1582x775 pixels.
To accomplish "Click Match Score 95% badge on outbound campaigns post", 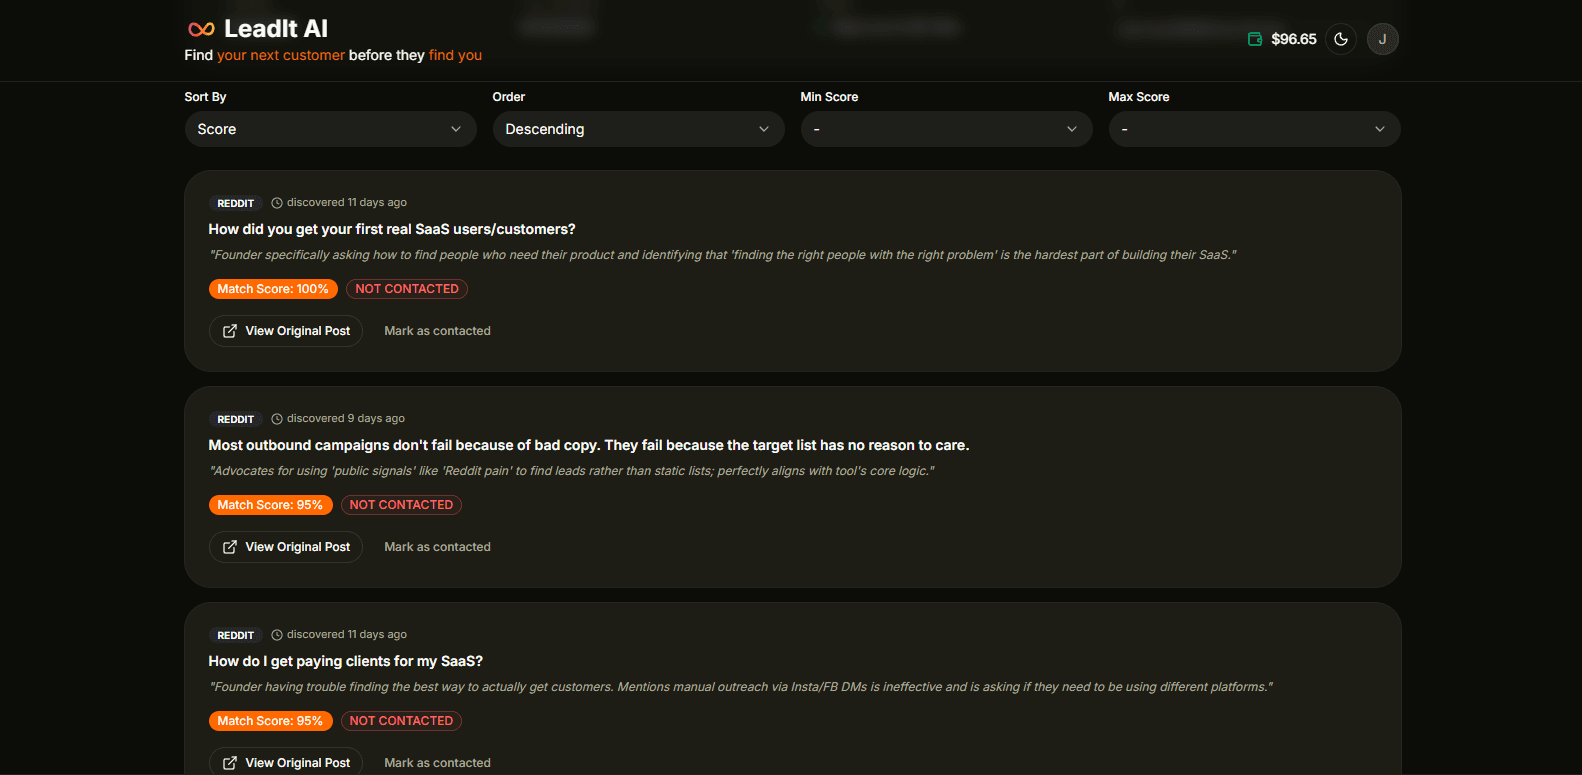I will 270,505.
